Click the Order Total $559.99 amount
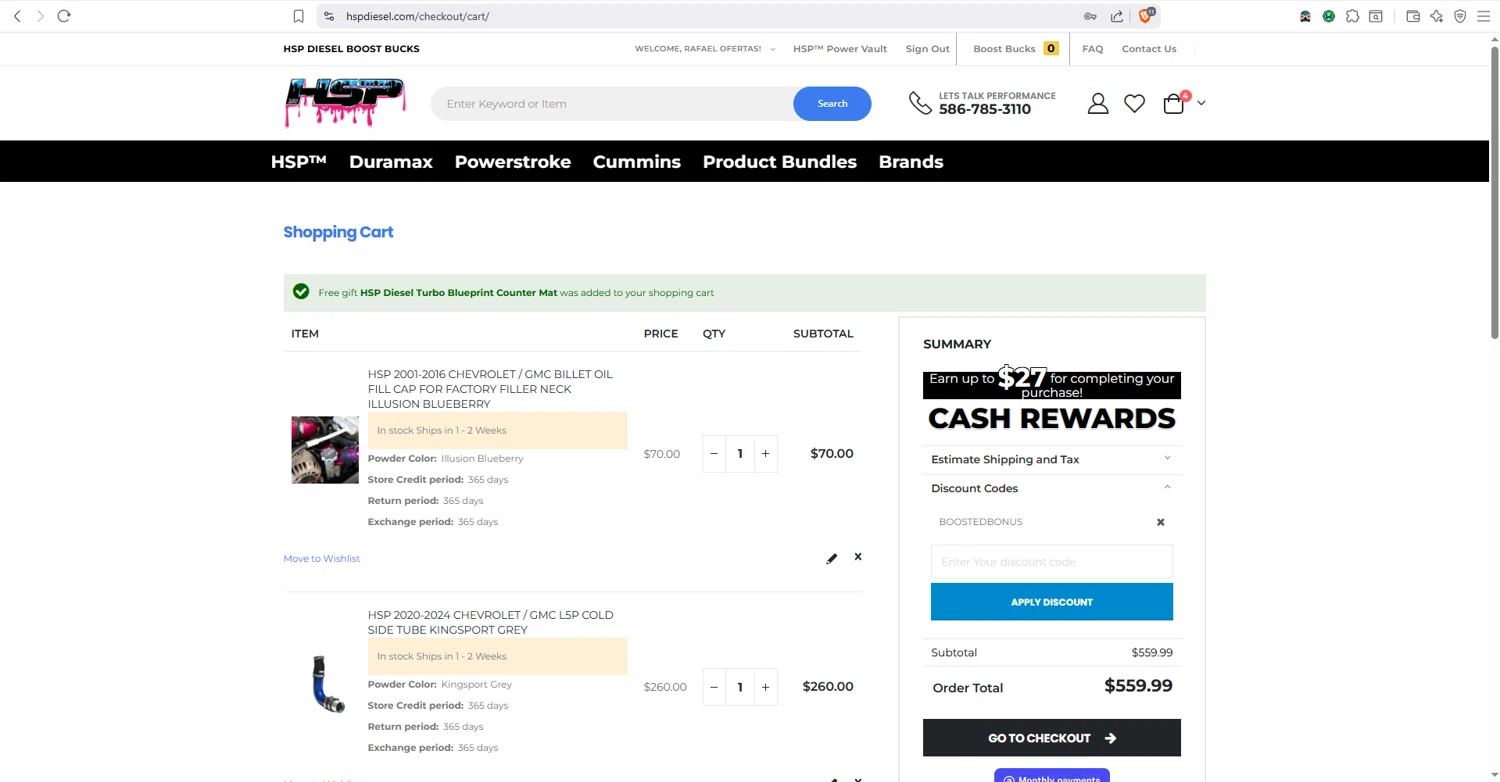This screenshot has width=1500, height=782. [1139, 686]
